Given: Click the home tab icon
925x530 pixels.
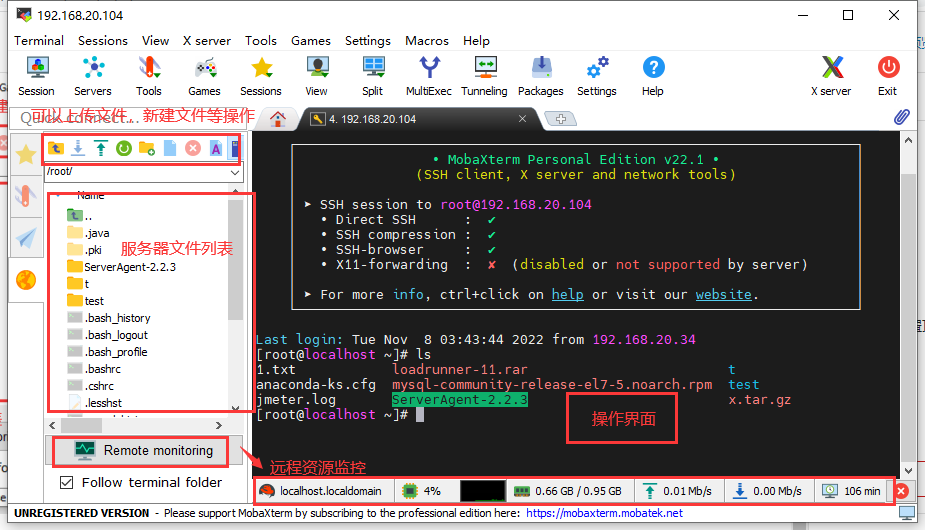Looking at the screenshot, I should pos(278,119).
